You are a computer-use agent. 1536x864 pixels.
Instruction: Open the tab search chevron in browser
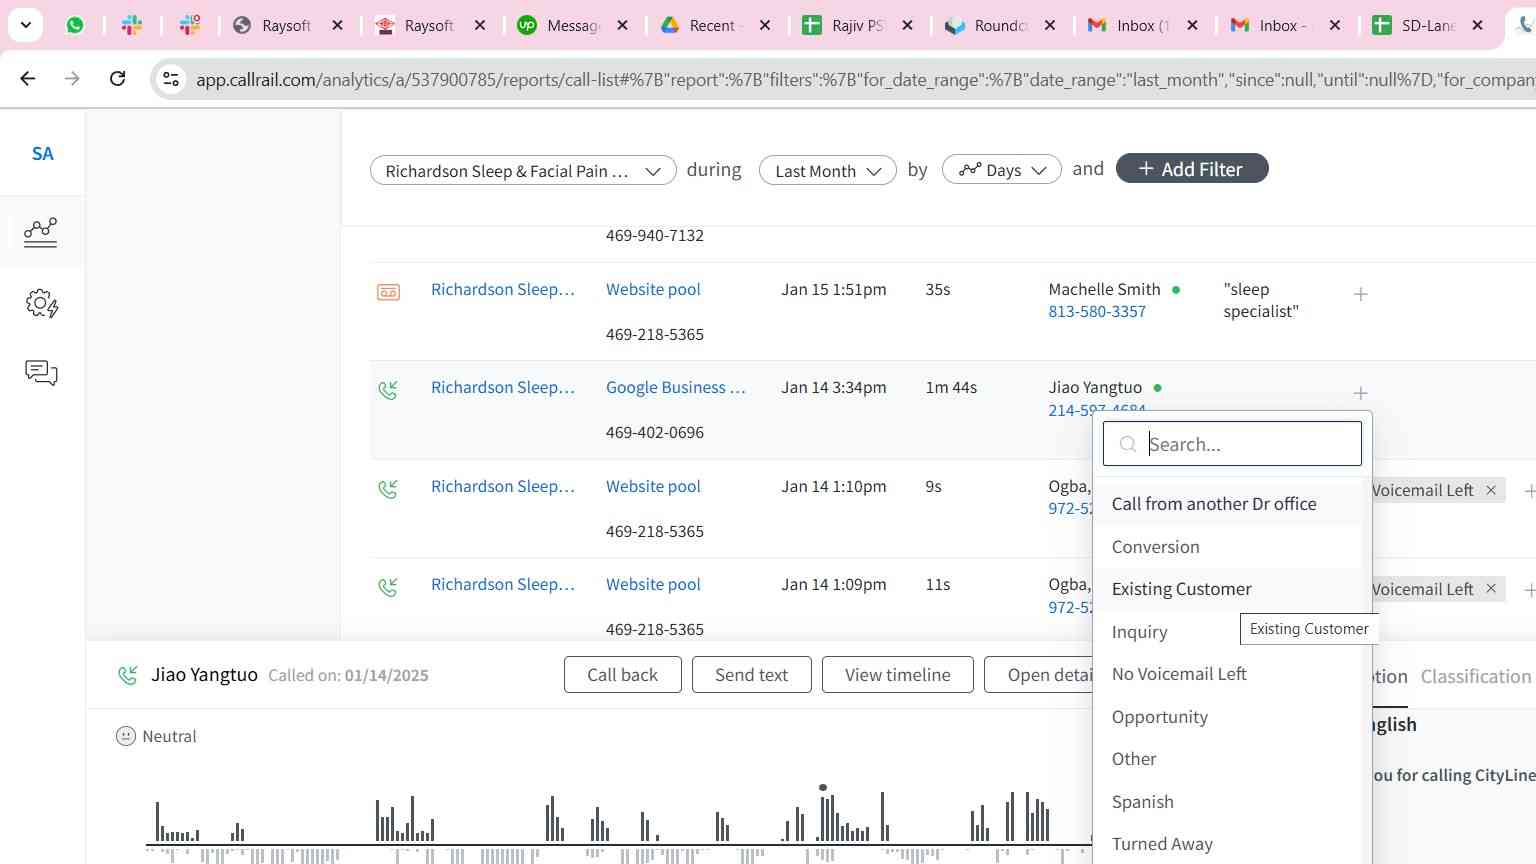pyautogui.click(x=25, y=25)
